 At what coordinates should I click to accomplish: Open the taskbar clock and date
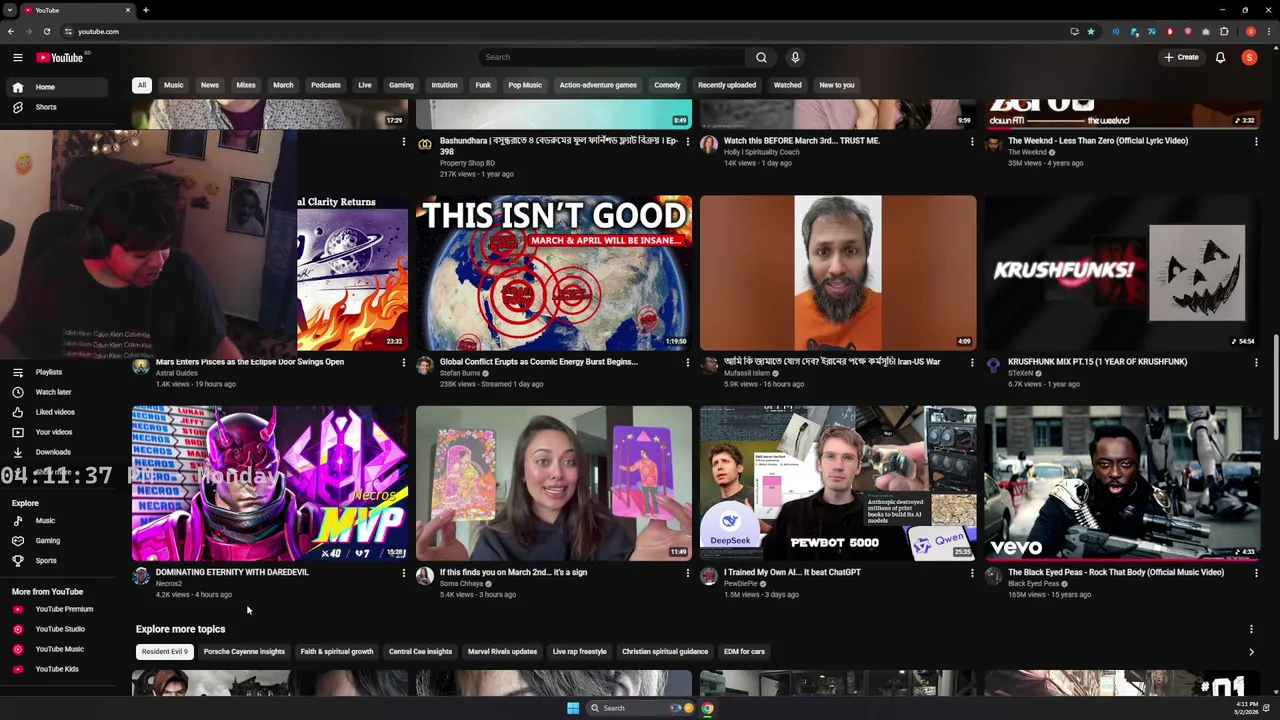point(1246,708)
